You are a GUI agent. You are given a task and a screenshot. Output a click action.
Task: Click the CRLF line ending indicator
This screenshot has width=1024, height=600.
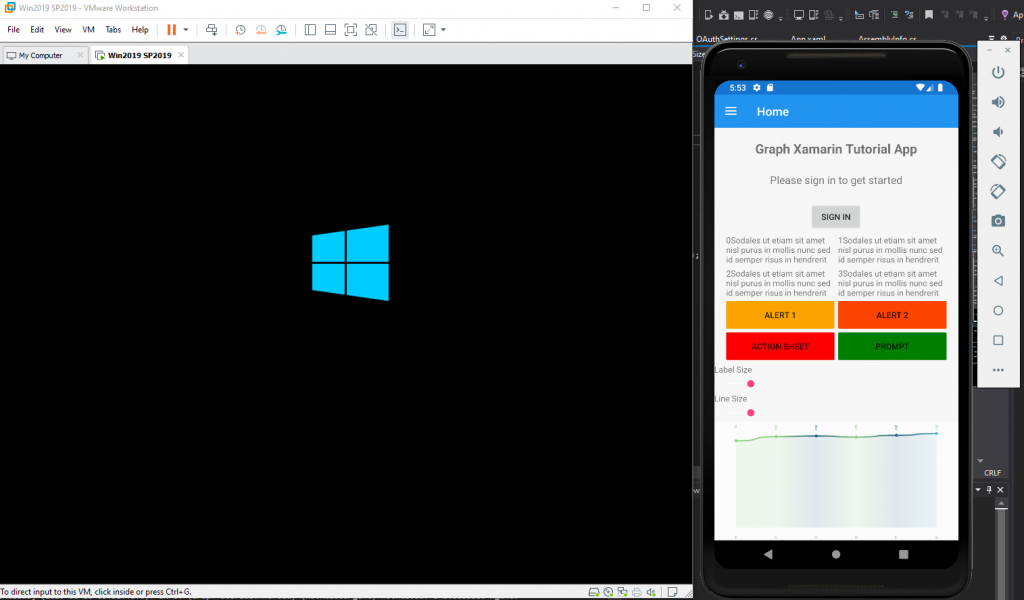993,473
